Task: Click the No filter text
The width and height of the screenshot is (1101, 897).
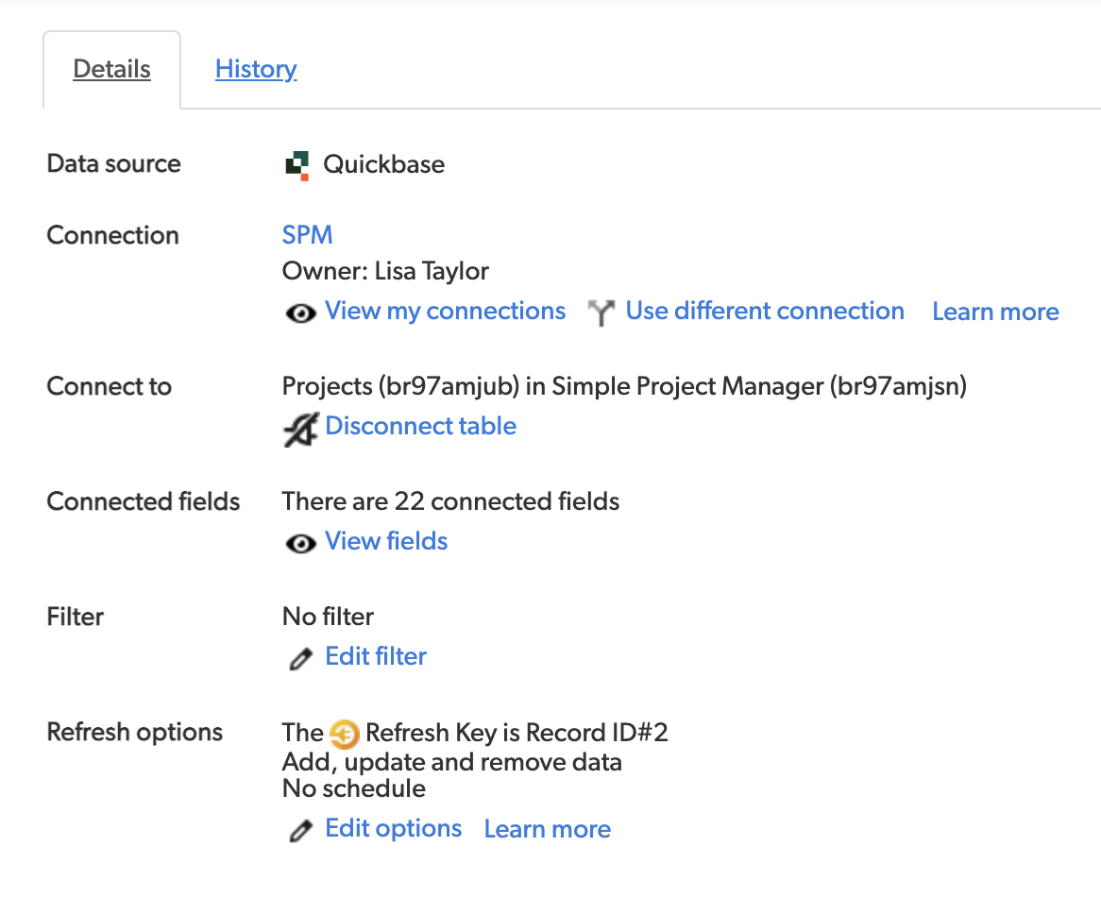Action: tap(328, 617)
